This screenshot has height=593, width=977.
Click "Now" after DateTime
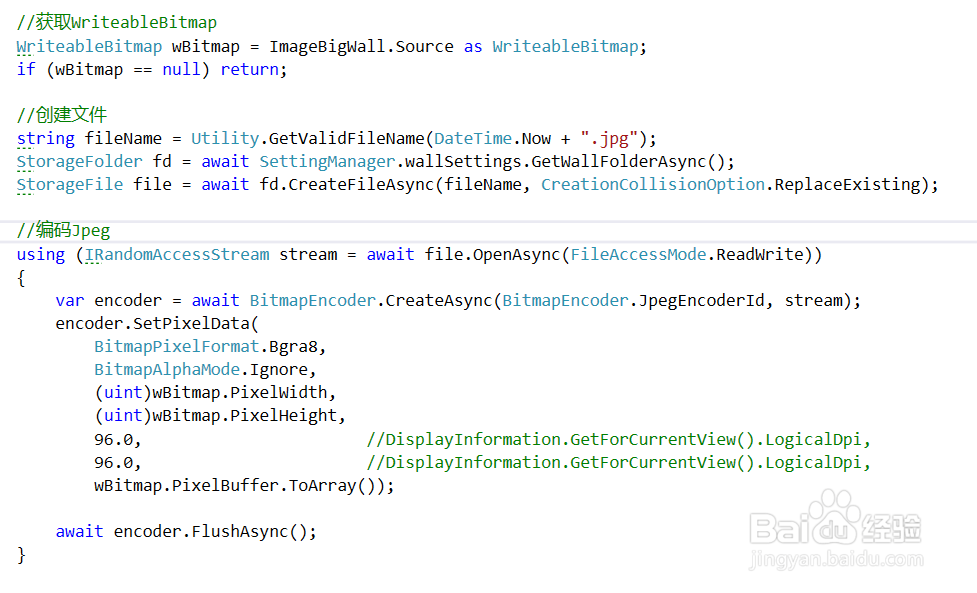(x=536, y=138)
